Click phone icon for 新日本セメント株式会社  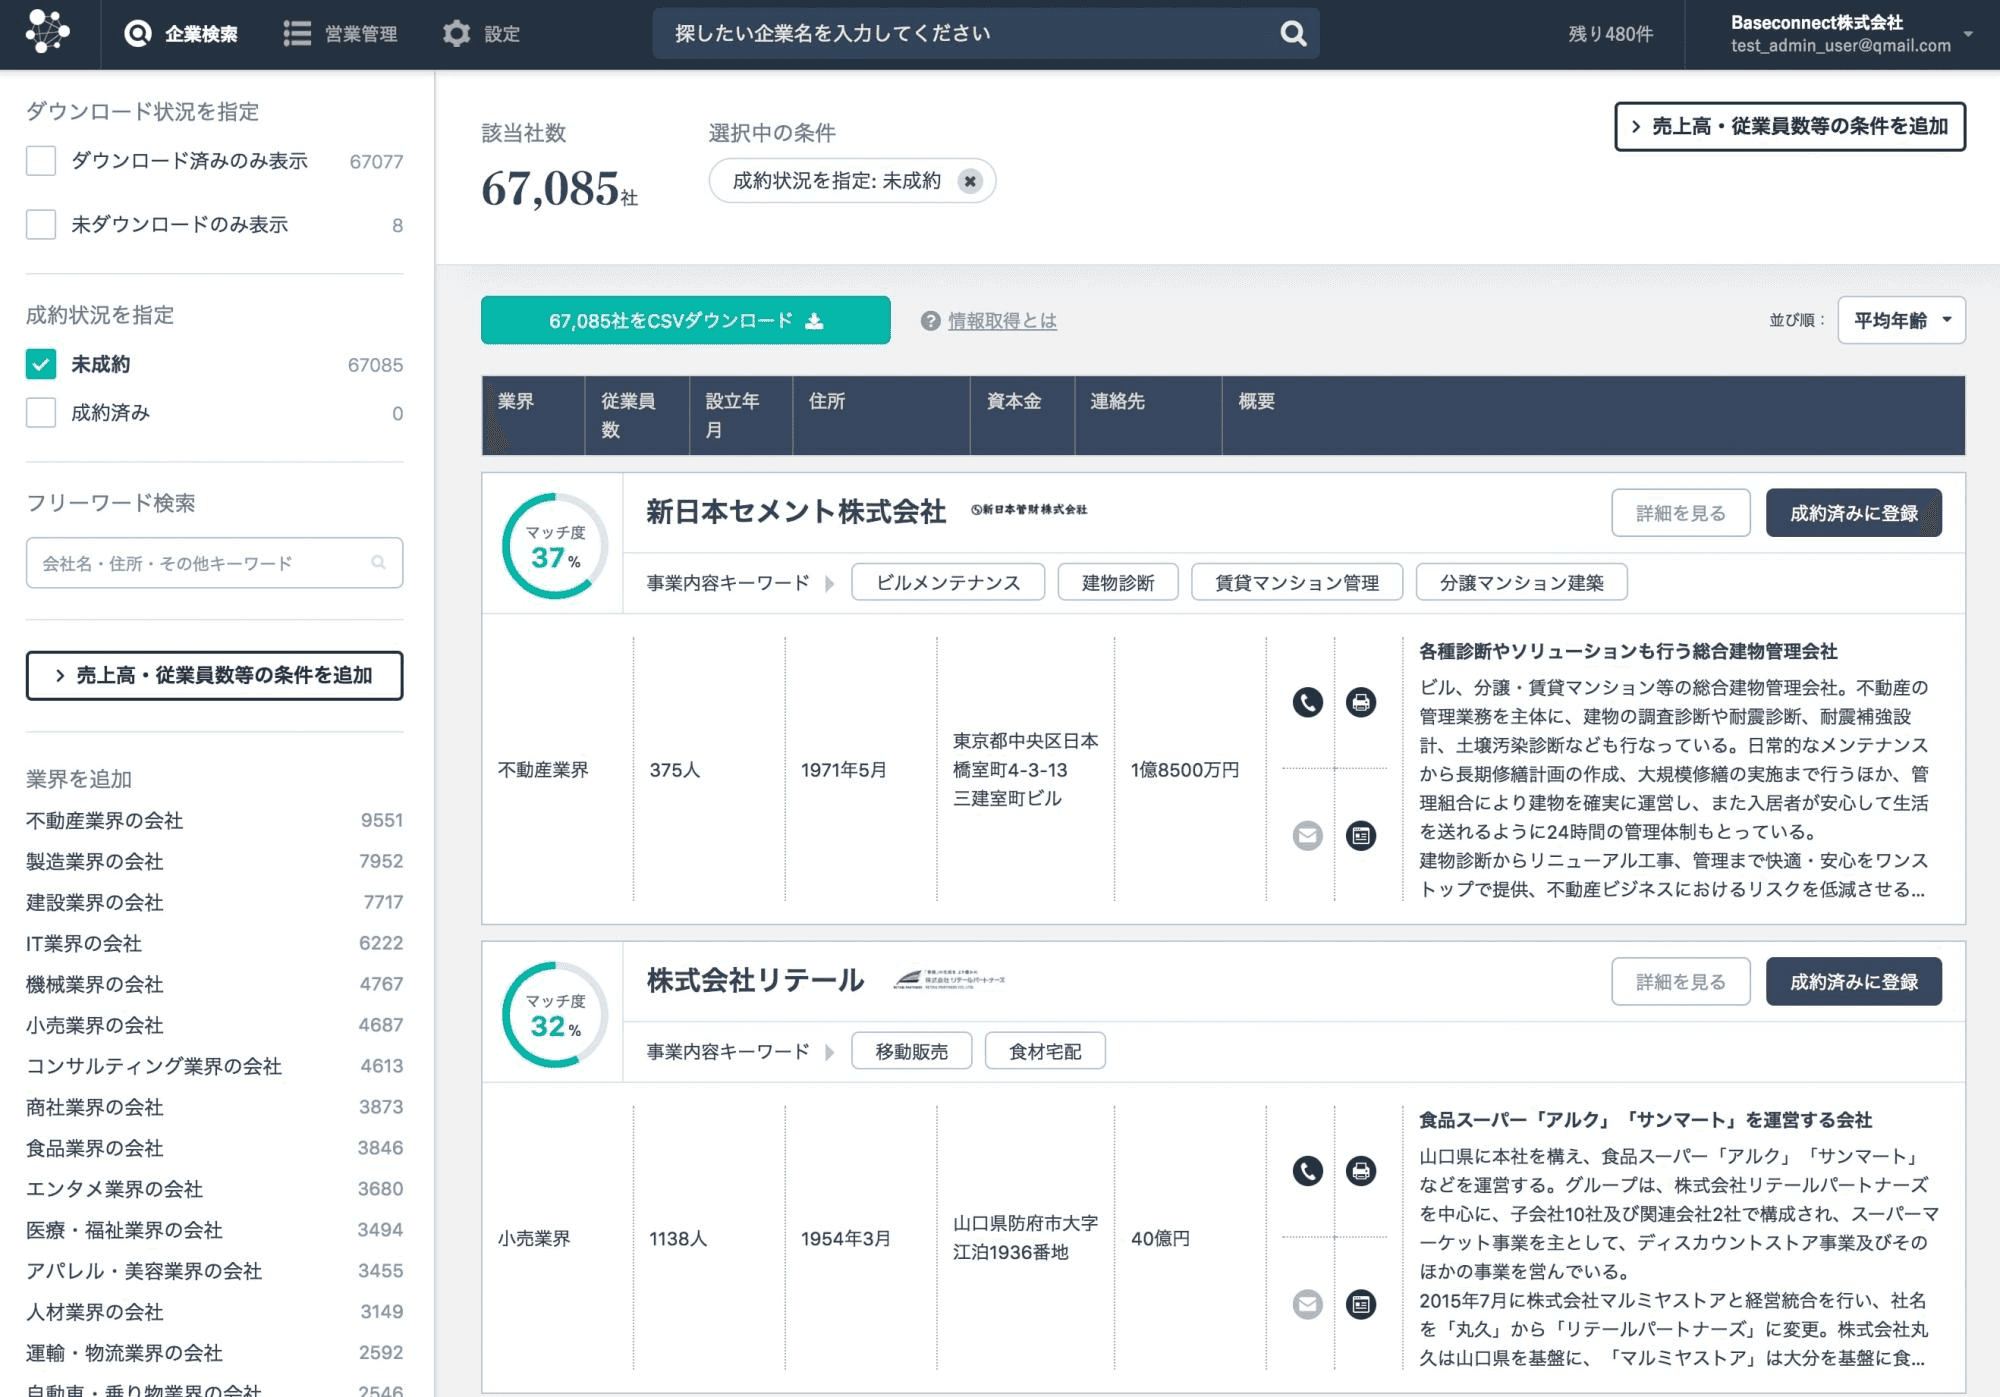[x=1307, y=702]
